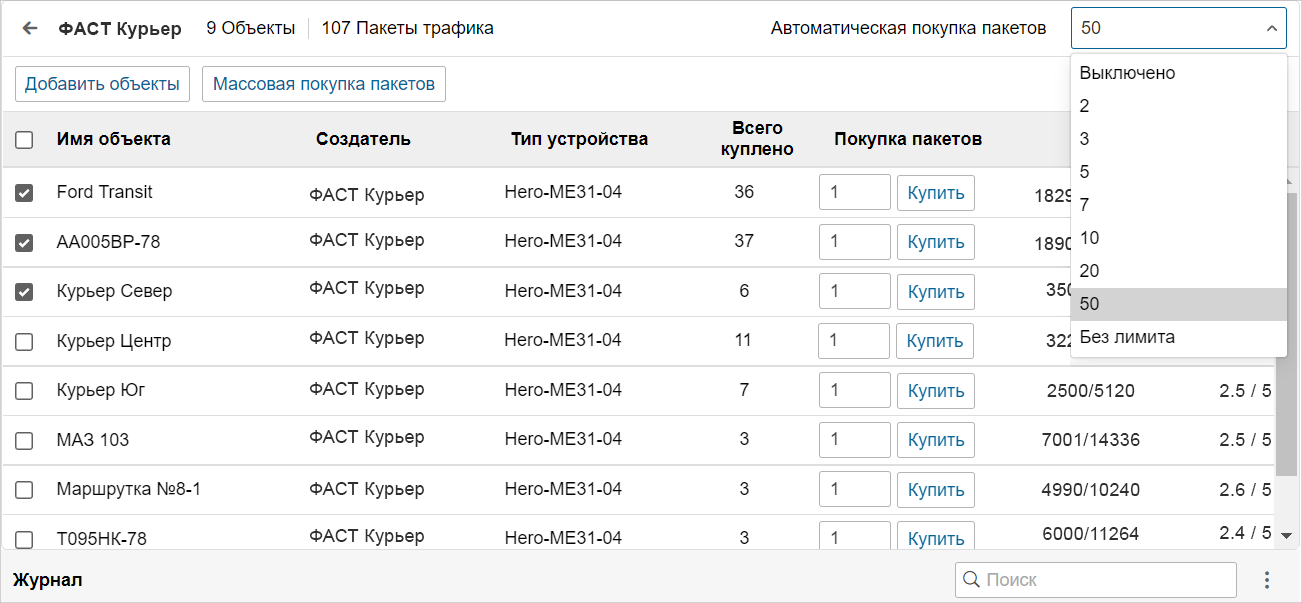
Task: Click the Добавить объекты button
Action: [x=102, y=84]
